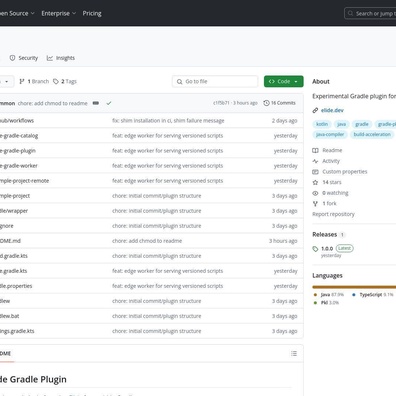Open the gradle-plugin folder
Image resolution: width=396 pixels, height=396 pixels.
pos(18,151)
